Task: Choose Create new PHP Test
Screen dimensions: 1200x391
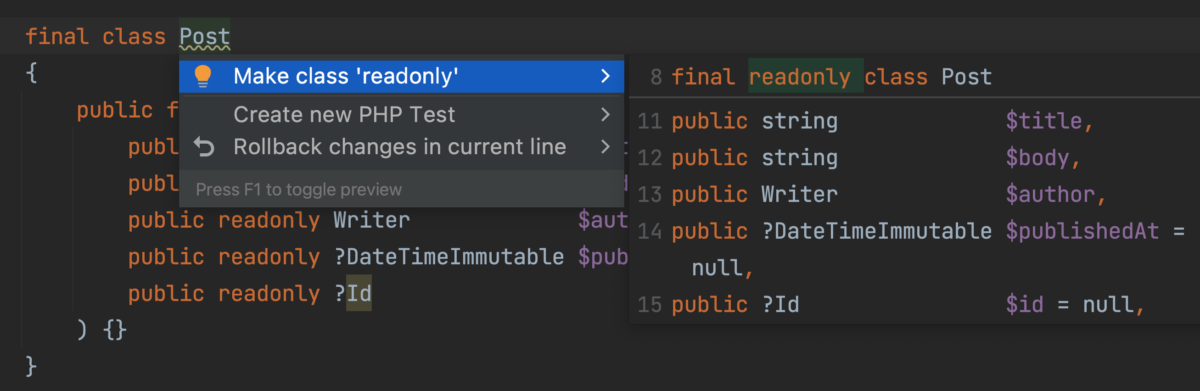Action: point(402,114)
